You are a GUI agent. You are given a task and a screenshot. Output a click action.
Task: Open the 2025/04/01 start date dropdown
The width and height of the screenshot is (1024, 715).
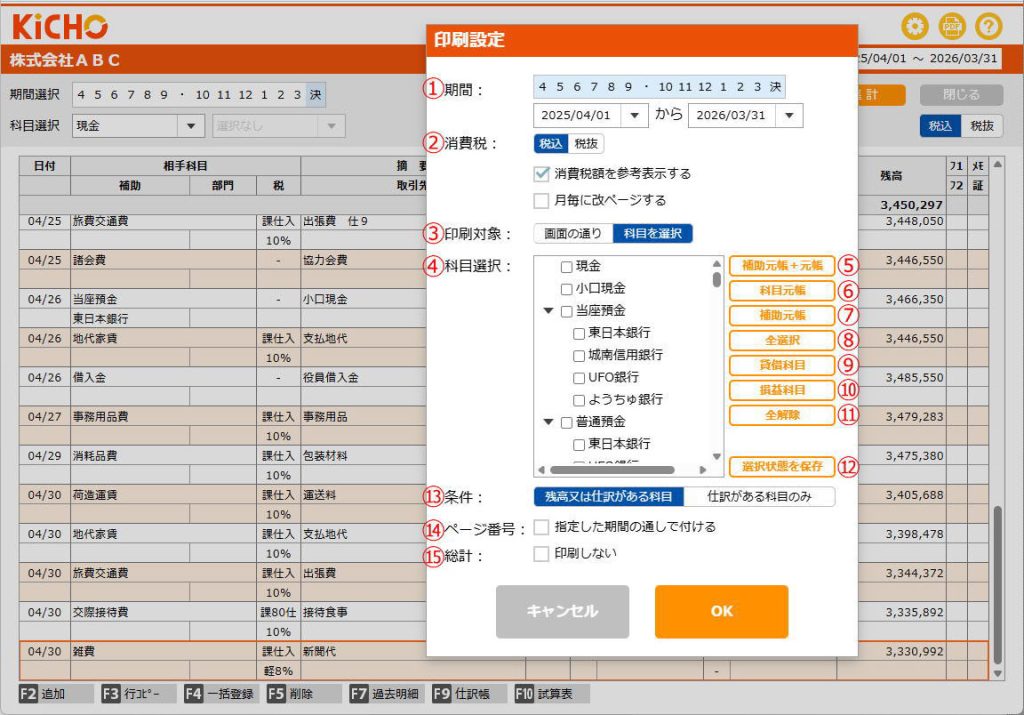point(634,116)
